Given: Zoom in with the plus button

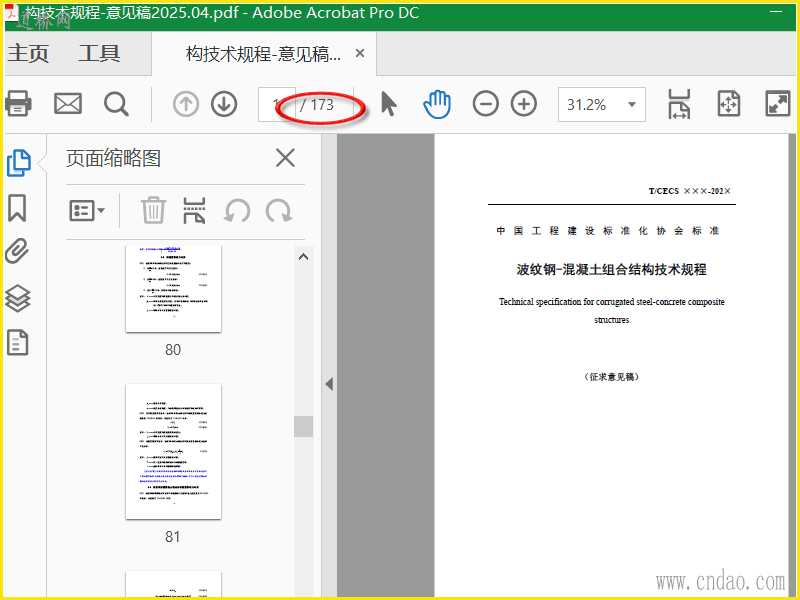Looking at the screenshot, I should point(524,104).
